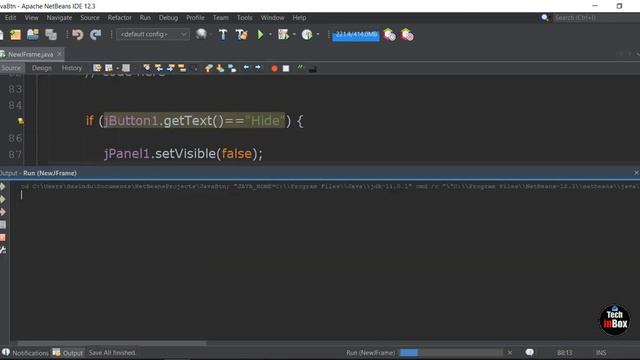
Task: Click the Comment code icon in editor toolbar
Action: pos(301,68)
